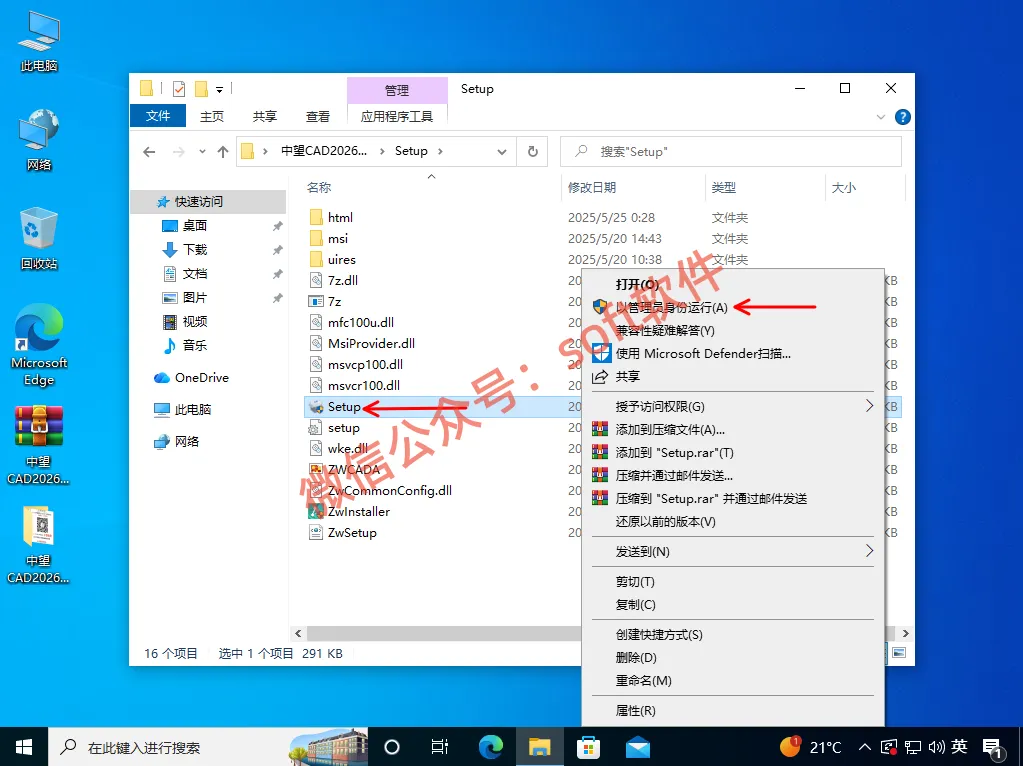The image size is (1023, 766).
Task: Choose 打开(O) in context menu
Action: pyautogui.click(x=637, y=284)
